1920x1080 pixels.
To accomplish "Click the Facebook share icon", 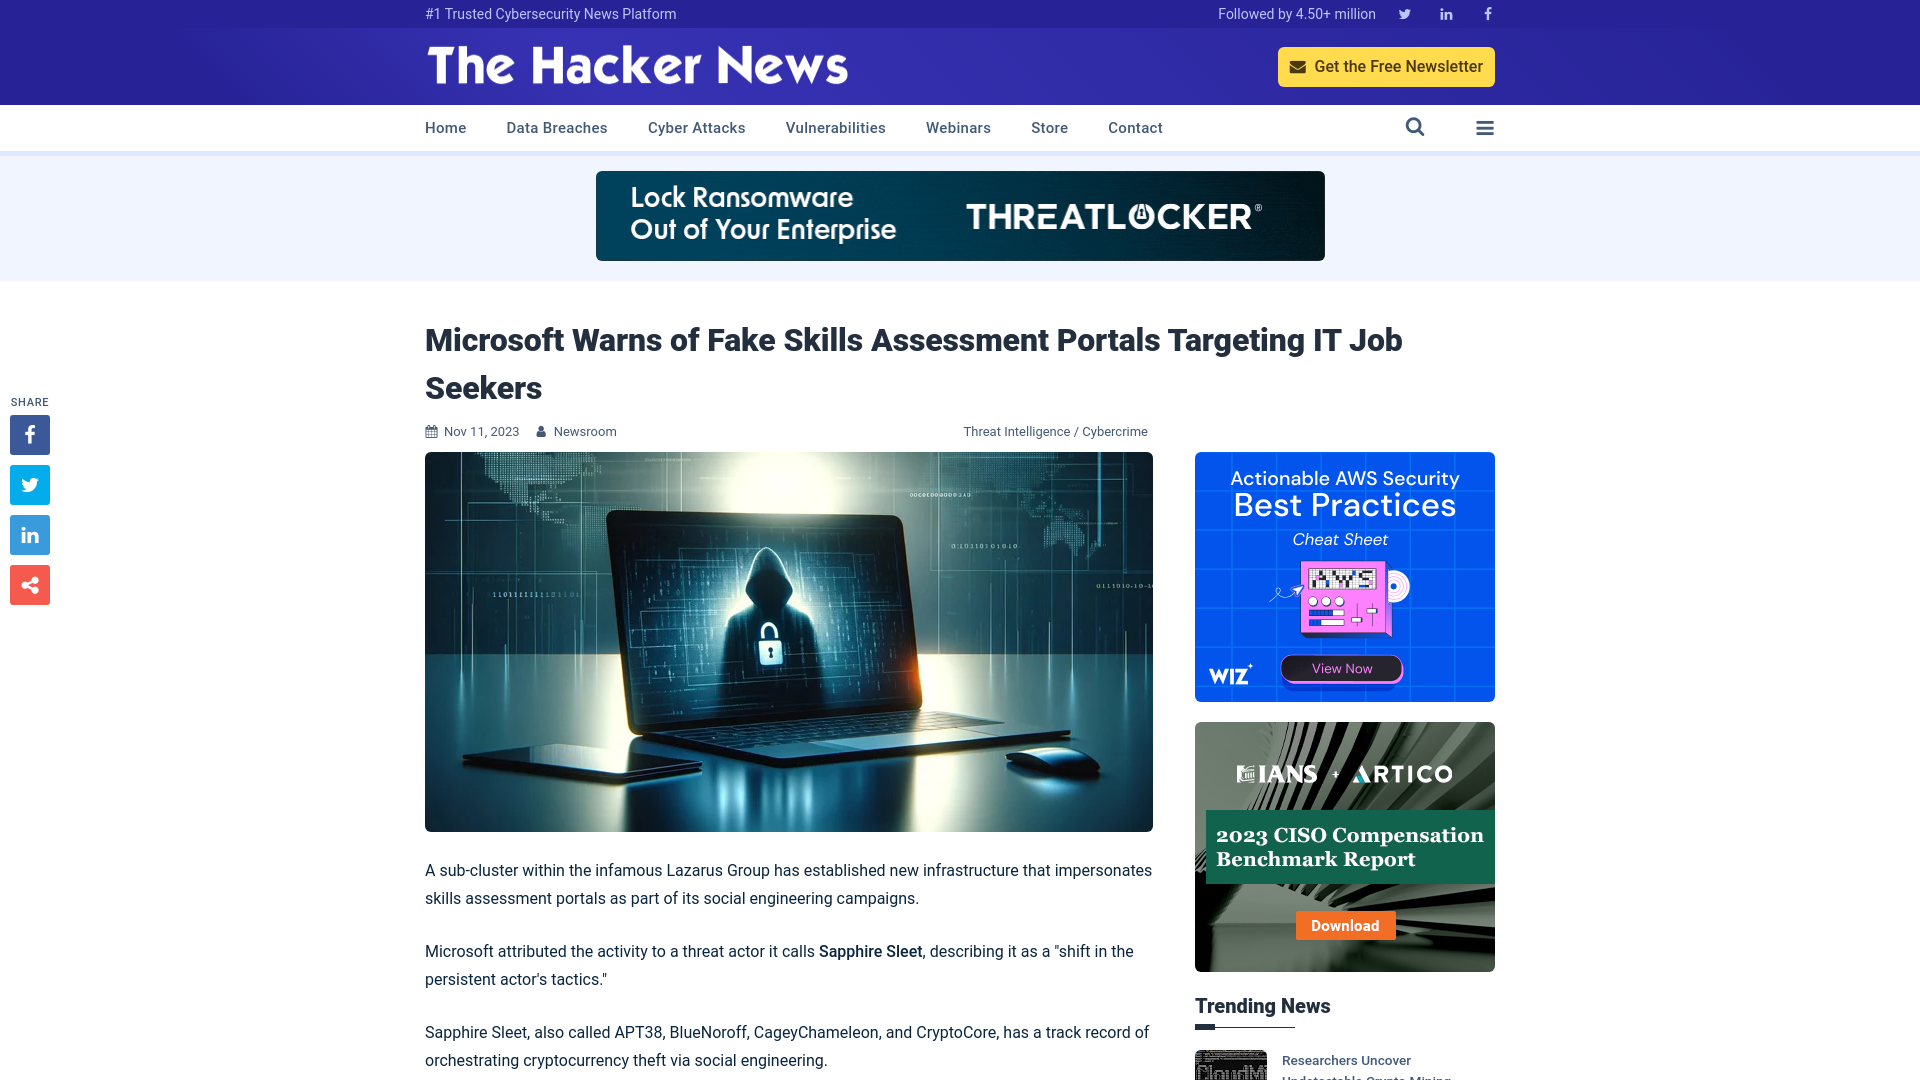I will tap(29, 435).
